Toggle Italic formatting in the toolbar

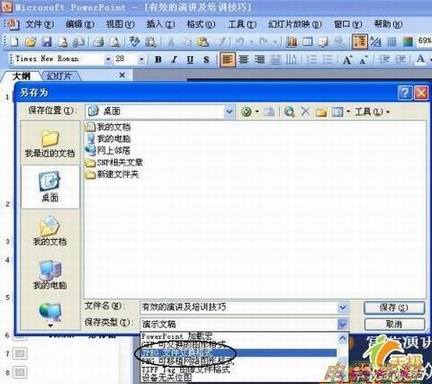[174, 60]
